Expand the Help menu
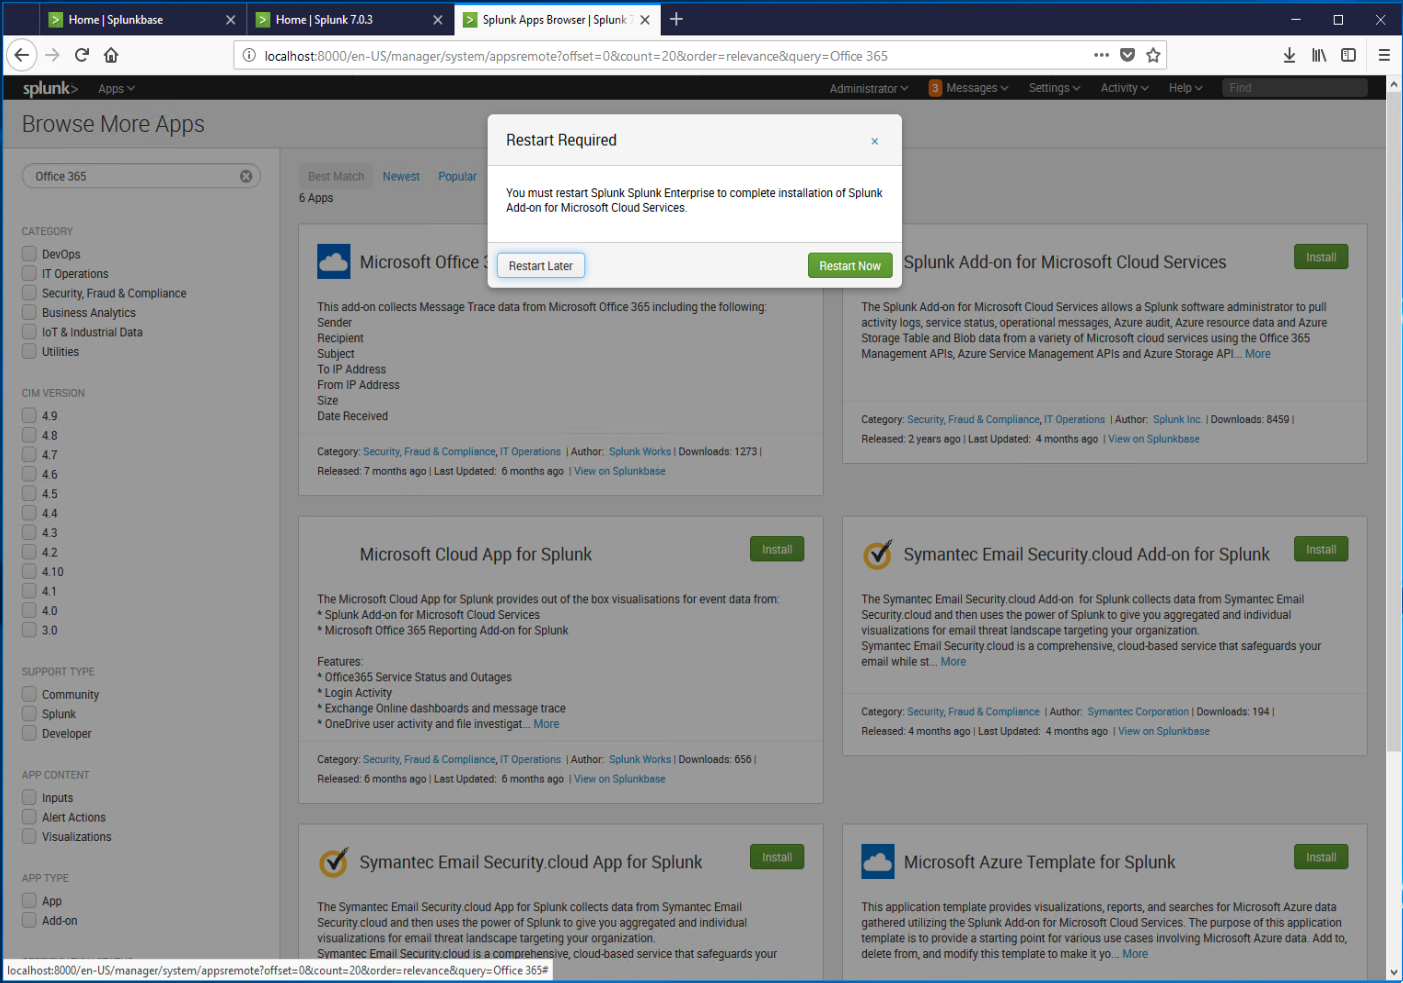Image resolution: width=1403 pixels, height=983 pixels. click(1184, 88)
